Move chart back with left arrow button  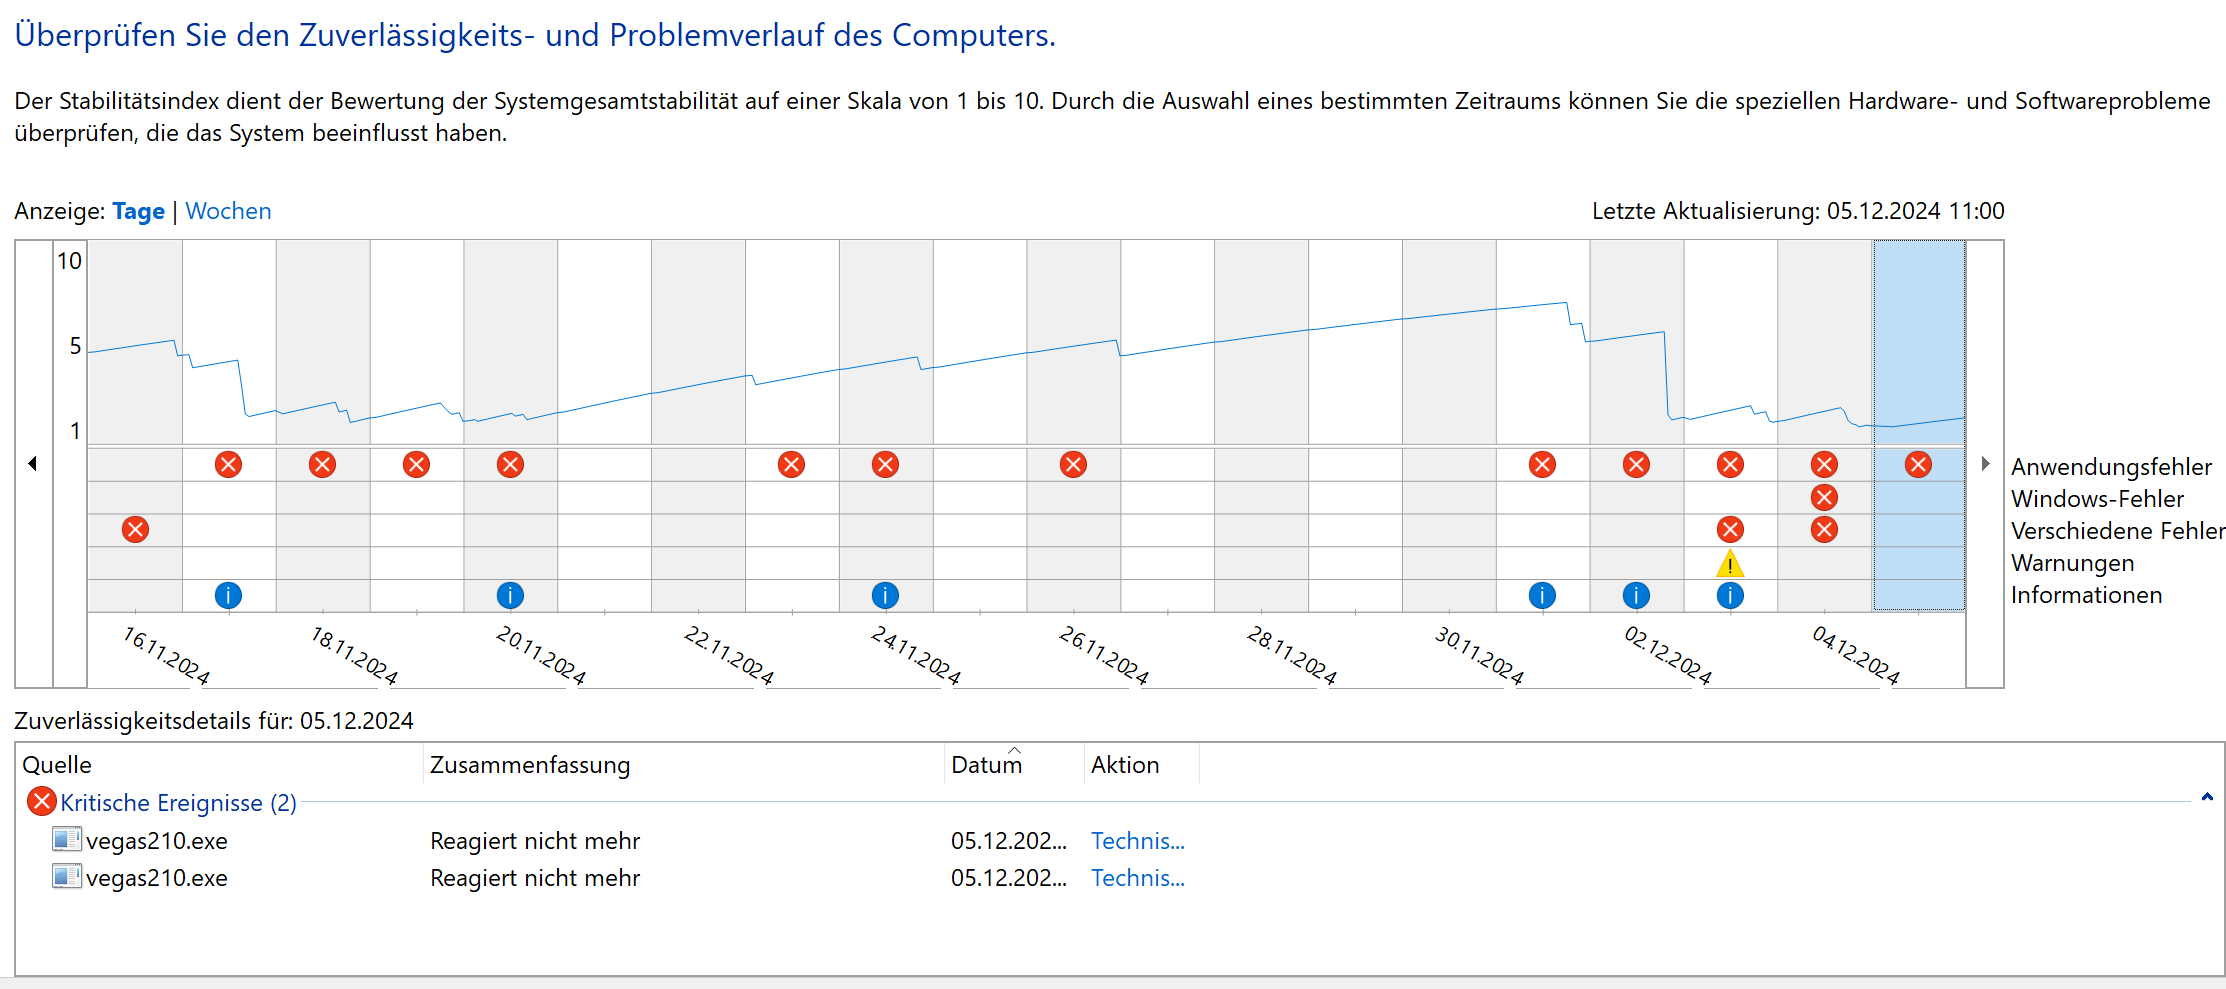33,463
